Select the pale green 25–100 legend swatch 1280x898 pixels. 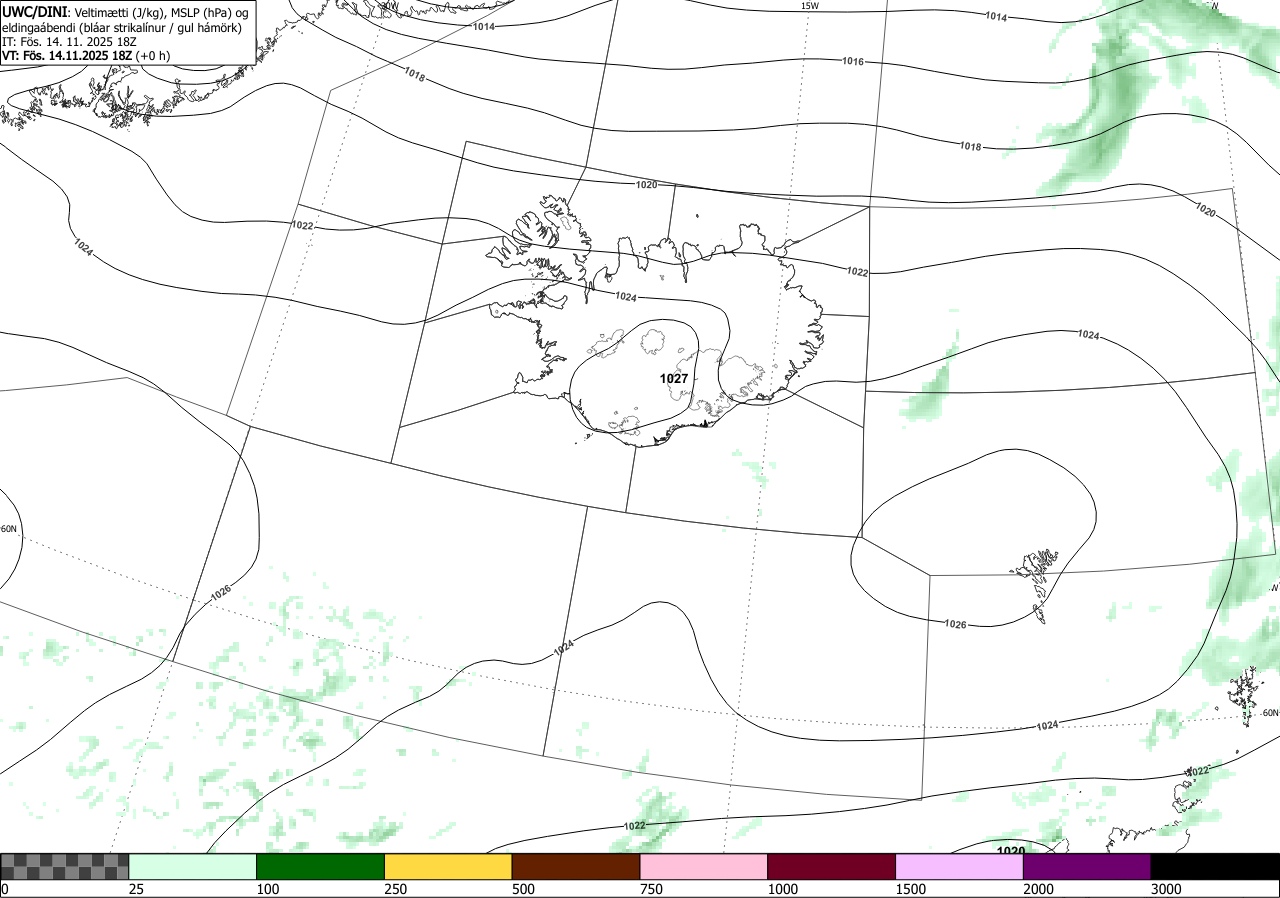[x=193, y=866]
